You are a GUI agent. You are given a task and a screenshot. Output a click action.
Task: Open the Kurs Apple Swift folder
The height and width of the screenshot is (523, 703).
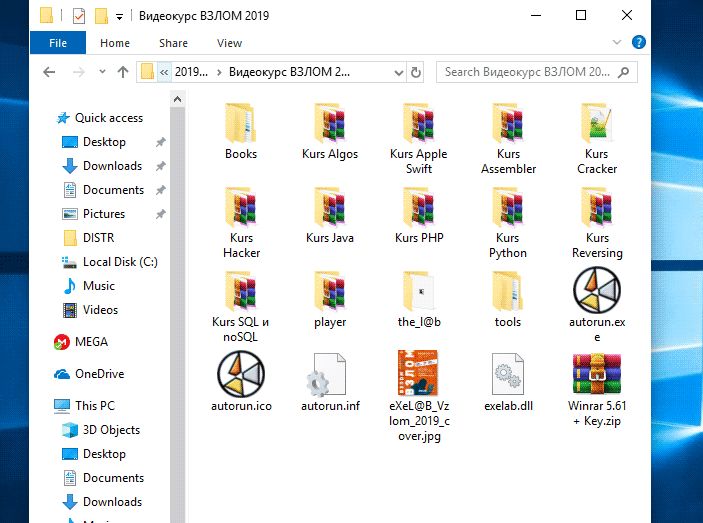pos(419,139)
